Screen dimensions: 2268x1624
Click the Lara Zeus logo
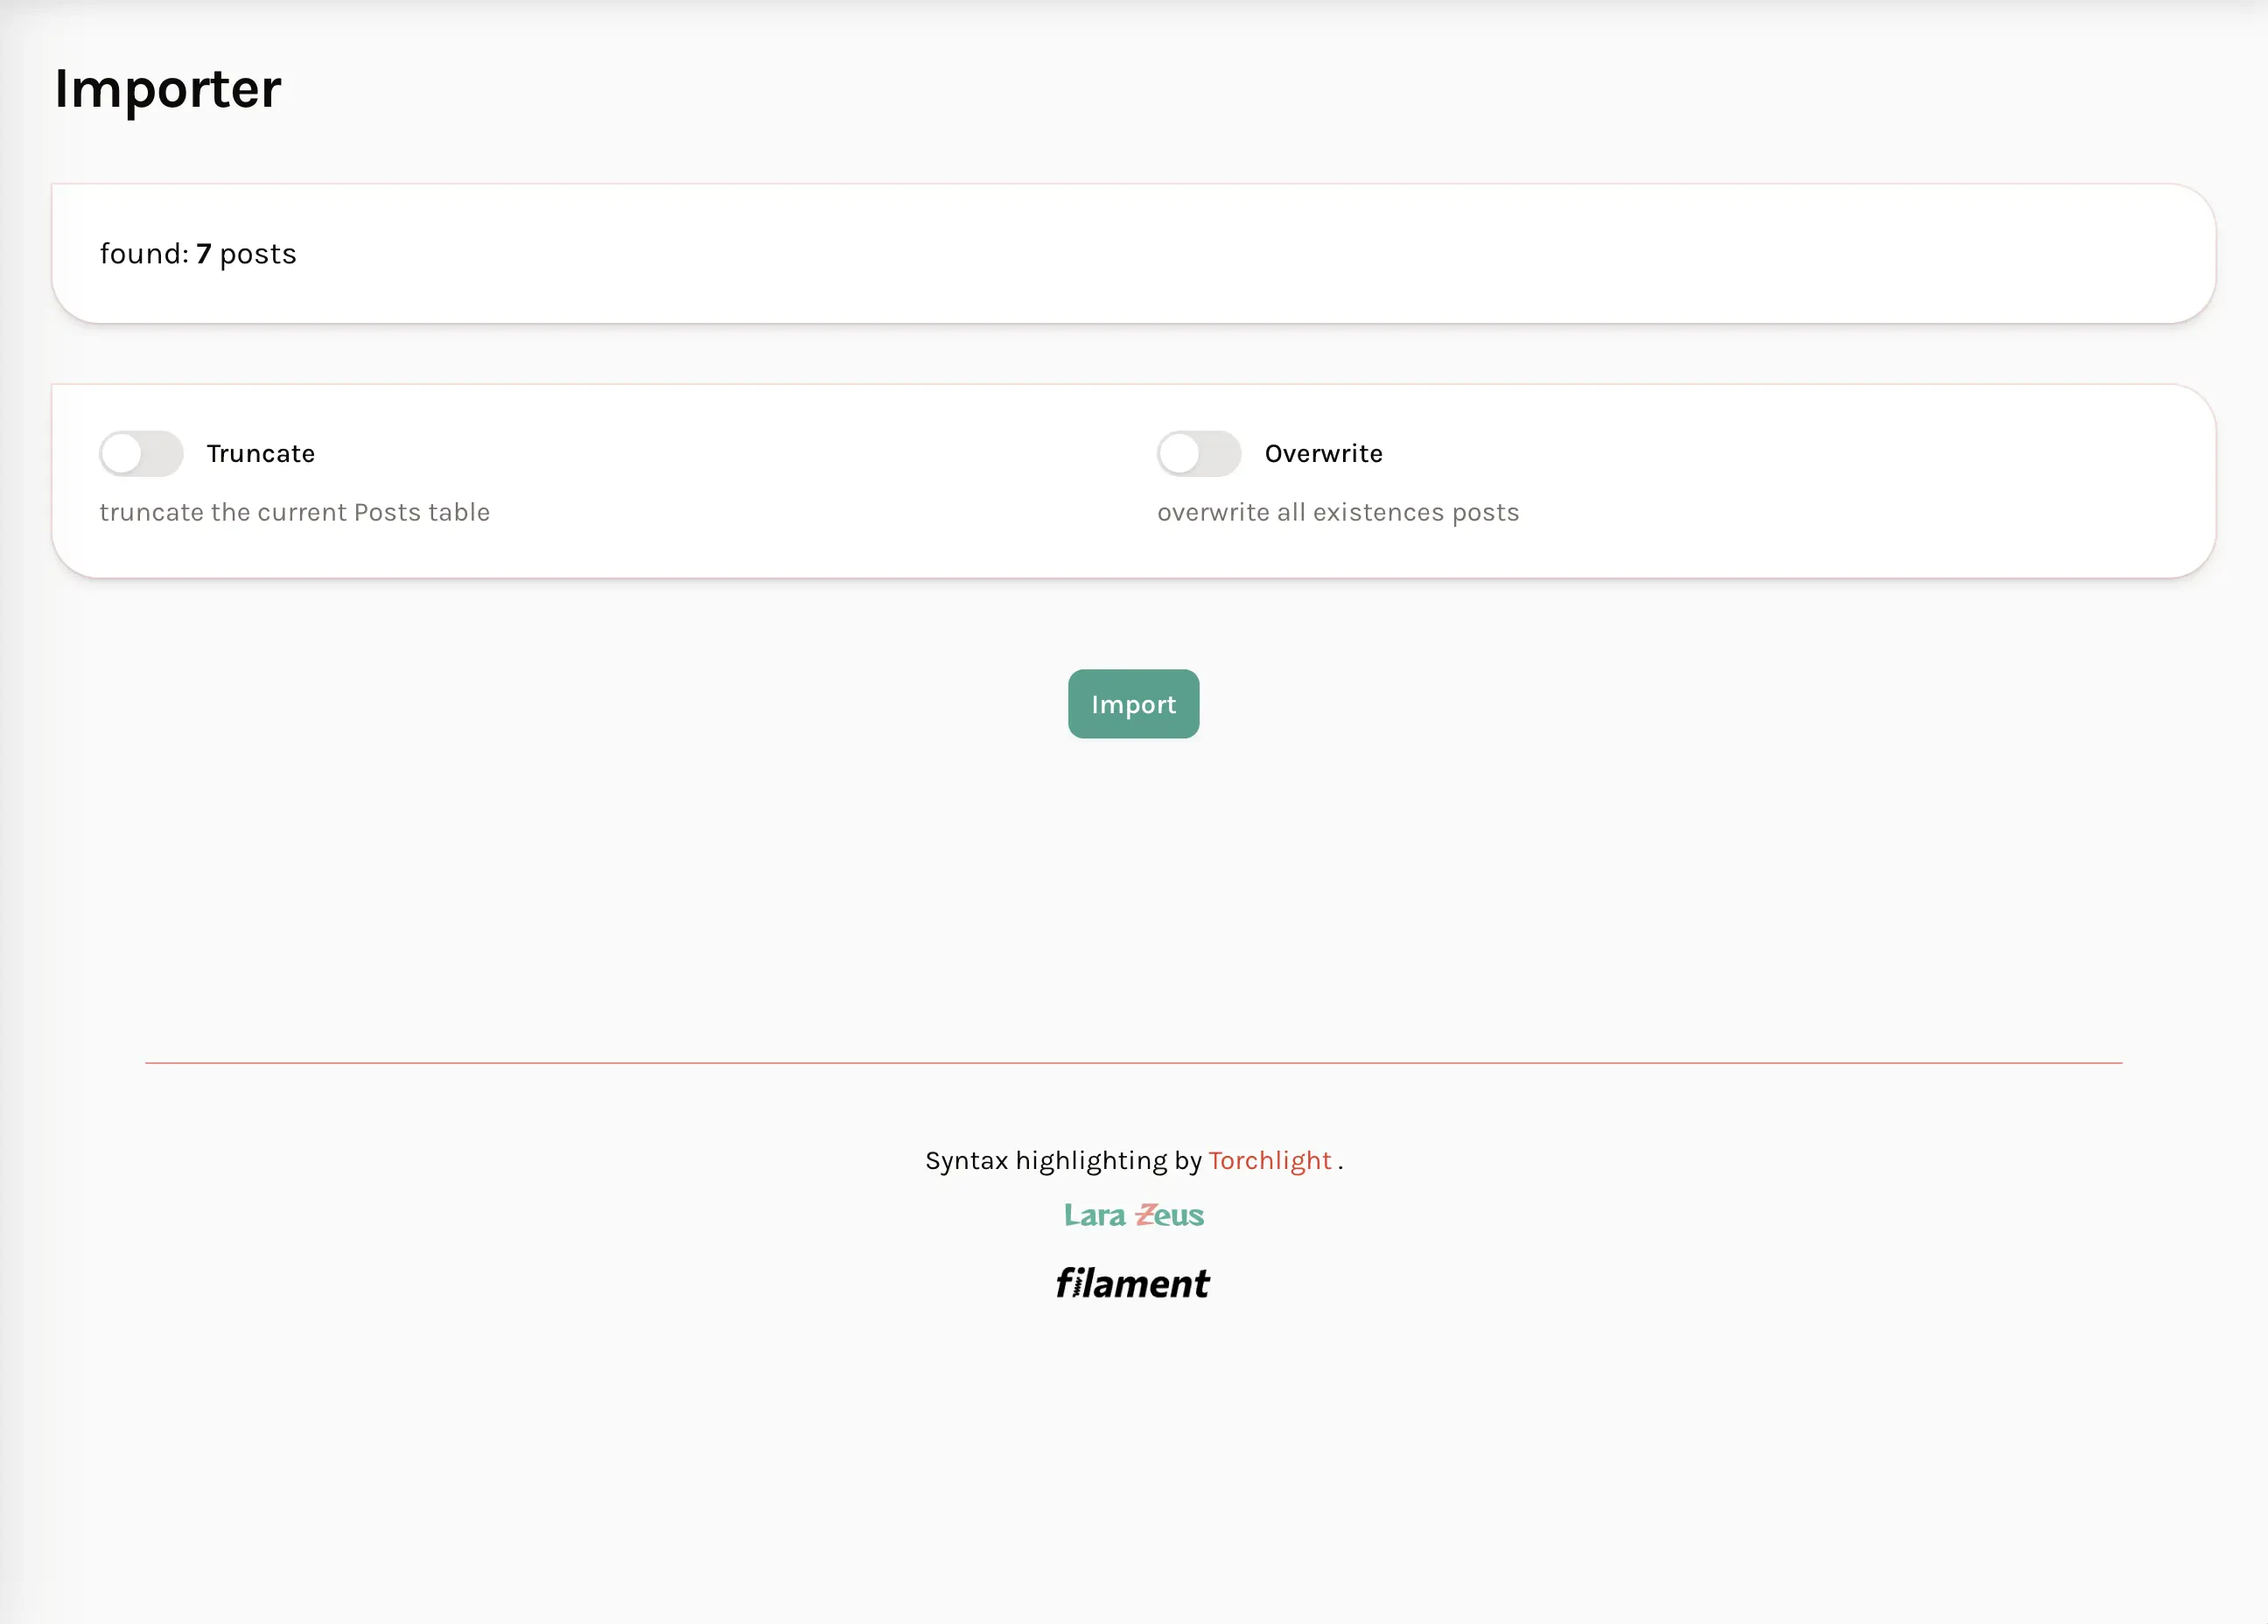tap(1134, 1215)
